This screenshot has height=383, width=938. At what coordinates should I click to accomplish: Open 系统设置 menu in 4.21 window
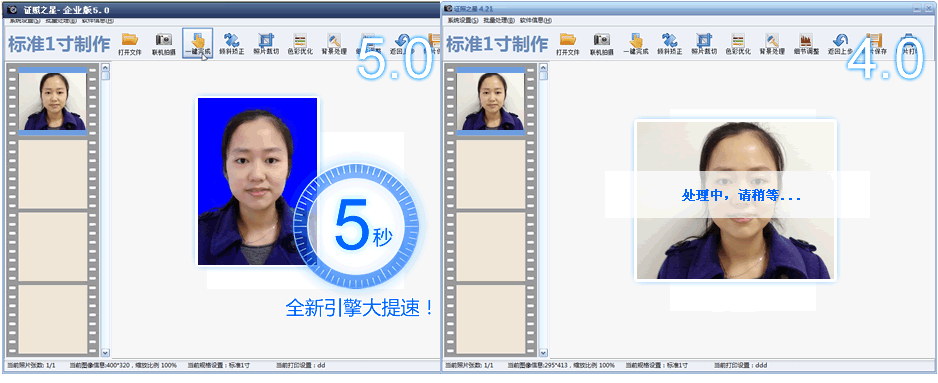coord(463,20)
